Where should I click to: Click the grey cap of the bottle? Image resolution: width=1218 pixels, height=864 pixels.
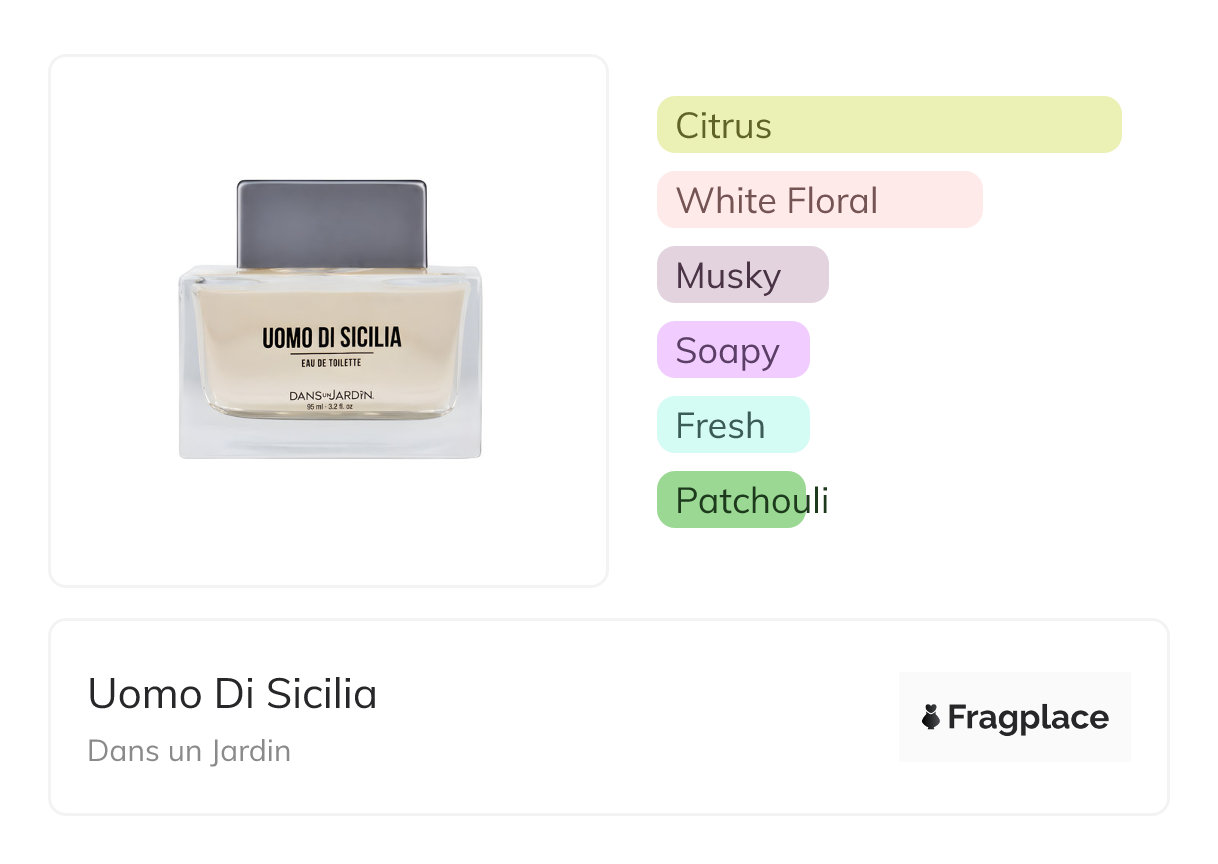tap(332, 224)
